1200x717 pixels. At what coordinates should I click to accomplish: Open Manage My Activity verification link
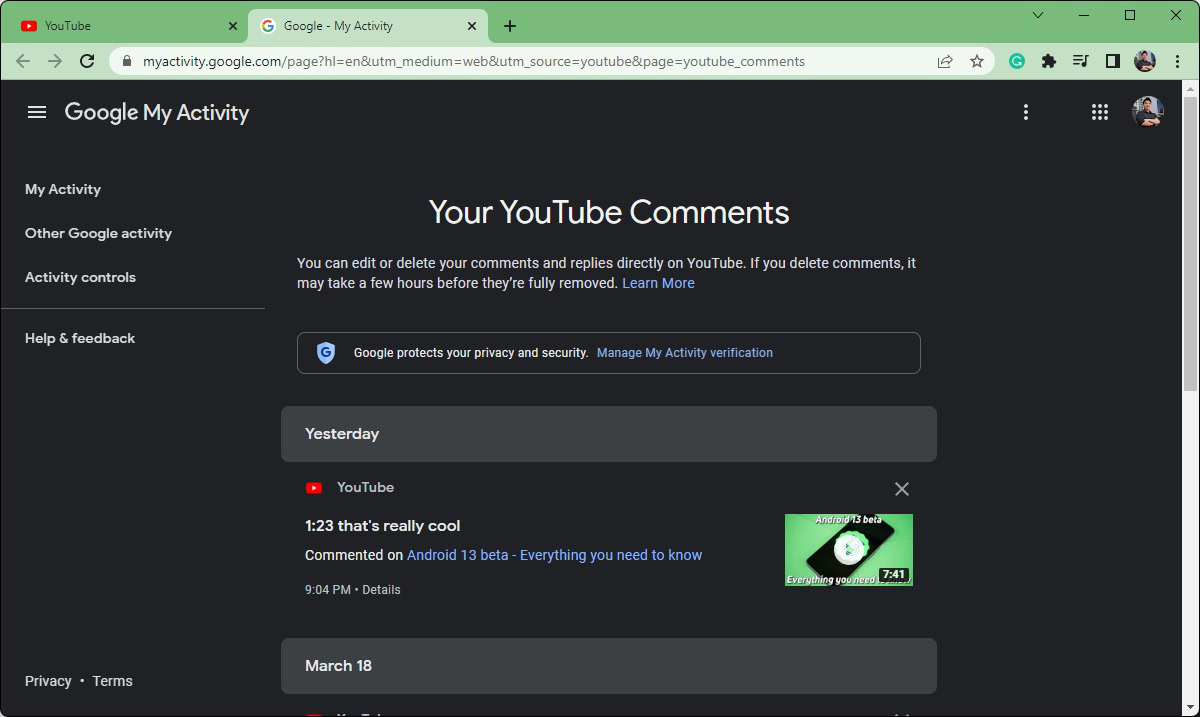point(685,353)
